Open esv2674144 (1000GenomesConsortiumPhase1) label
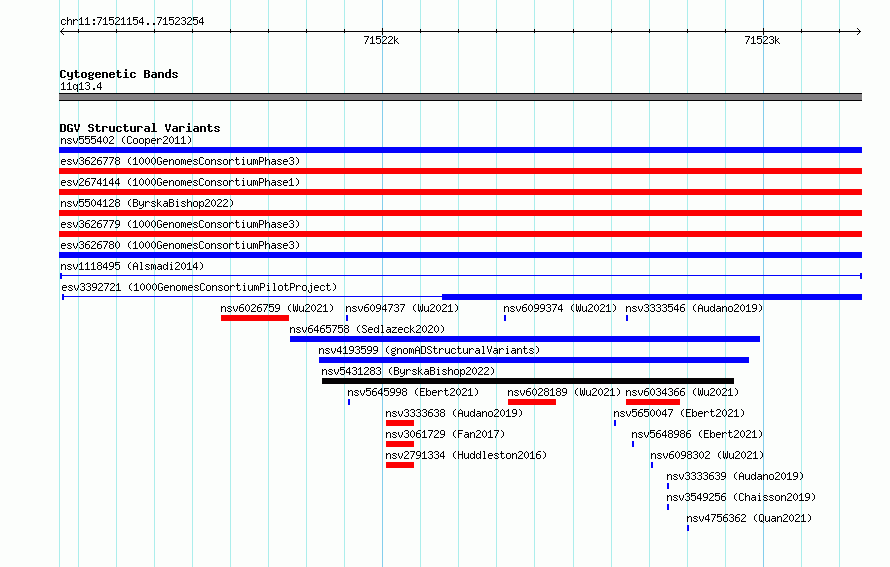 (180, 182)
